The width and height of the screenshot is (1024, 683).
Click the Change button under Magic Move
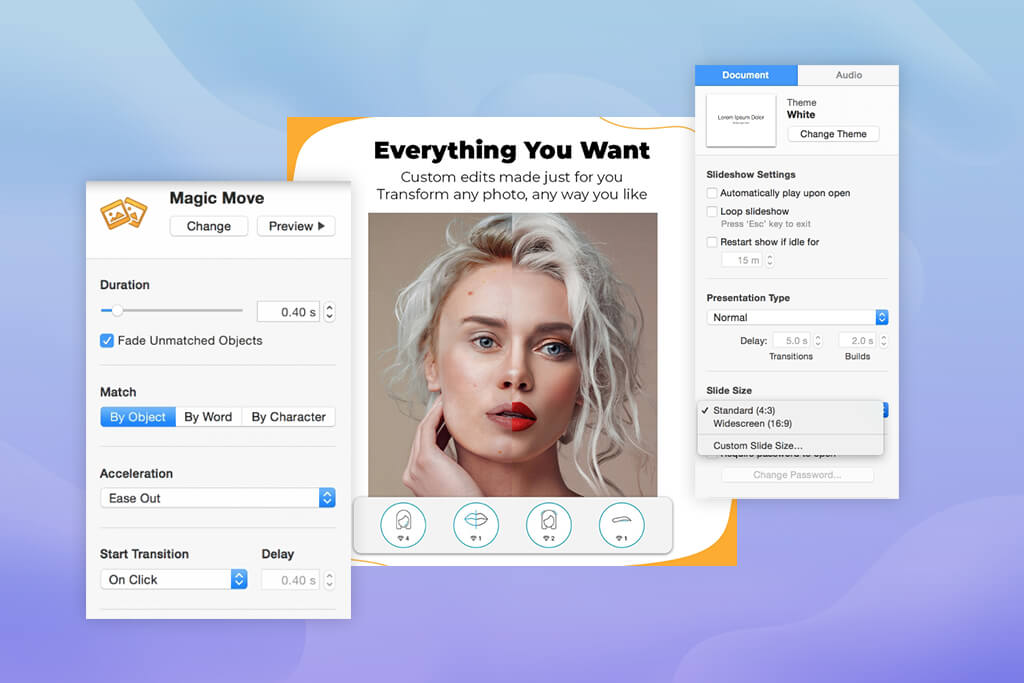[209, 227]
